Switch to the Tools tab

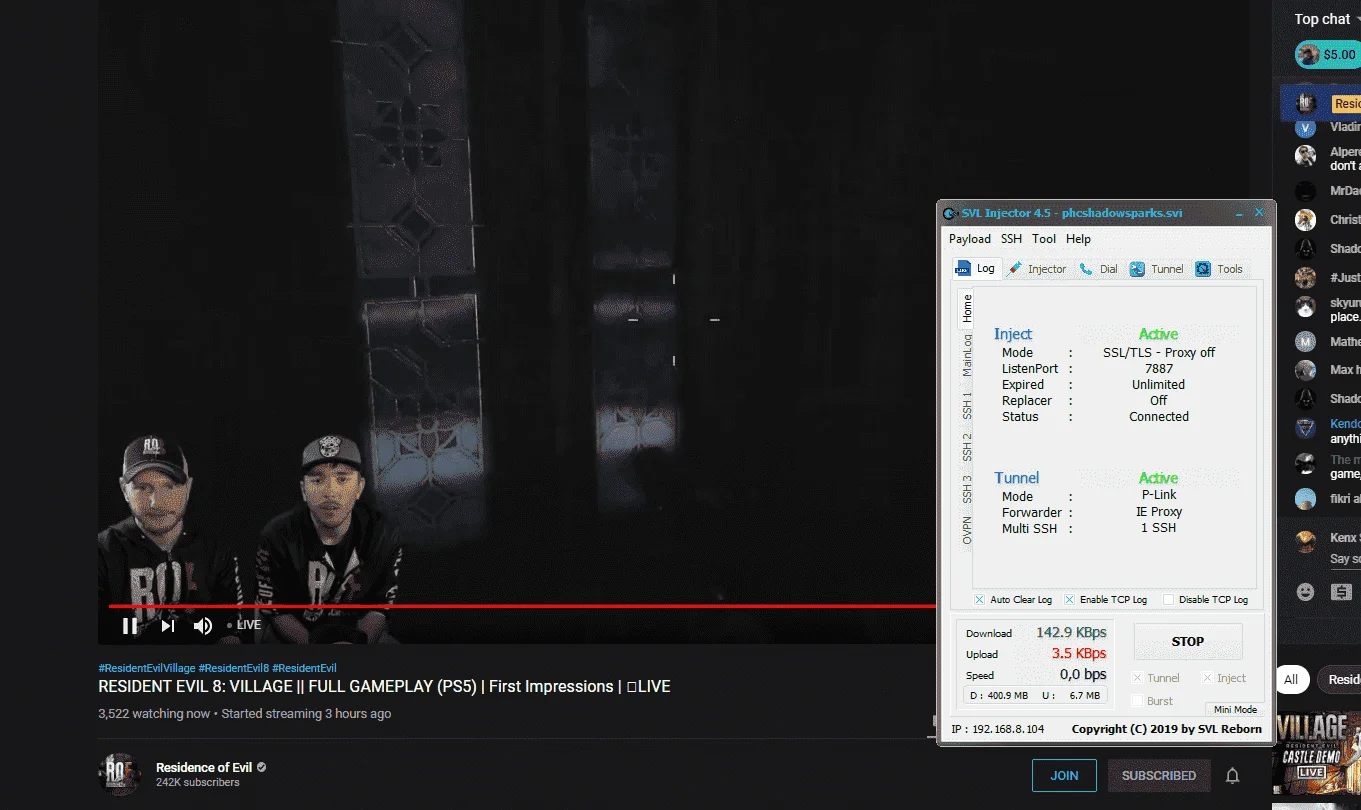click(x=1219, y=269)
